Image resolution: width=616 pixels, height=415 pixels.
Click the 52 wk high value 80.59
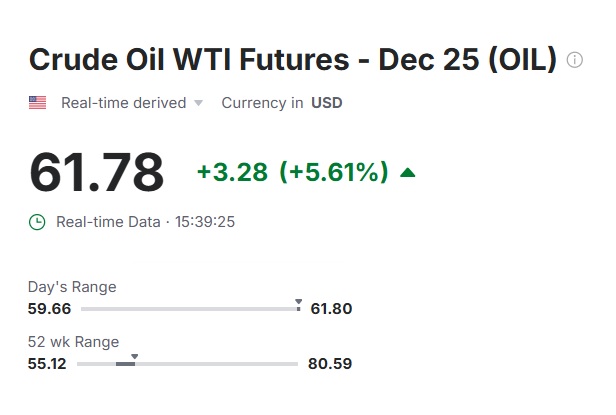coord(330,364)
